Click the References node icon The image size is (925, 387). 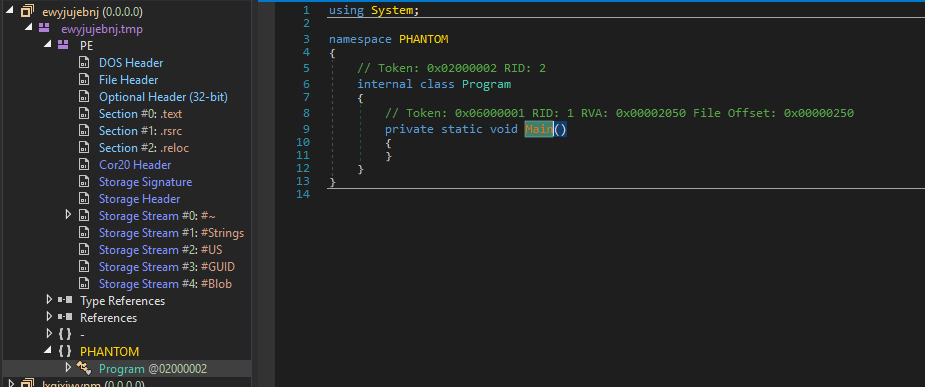click(65, 317)
